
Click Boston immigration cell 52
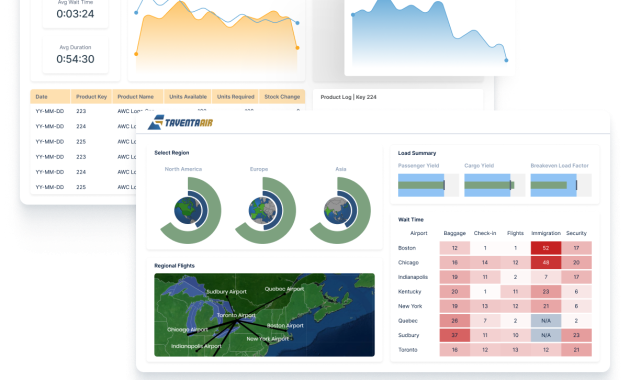tap(546, 248)
